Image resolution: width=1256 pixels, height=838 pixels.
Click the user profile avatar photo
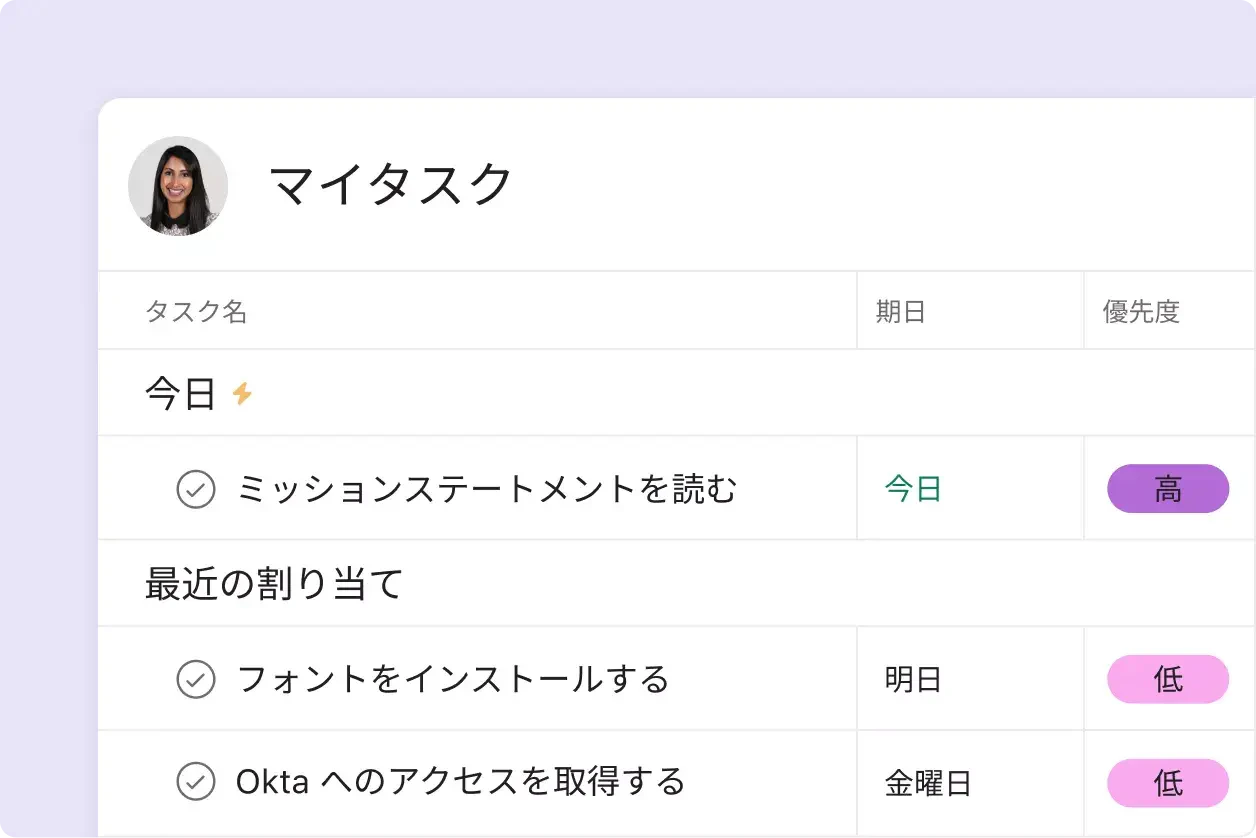tap(178, 186)
